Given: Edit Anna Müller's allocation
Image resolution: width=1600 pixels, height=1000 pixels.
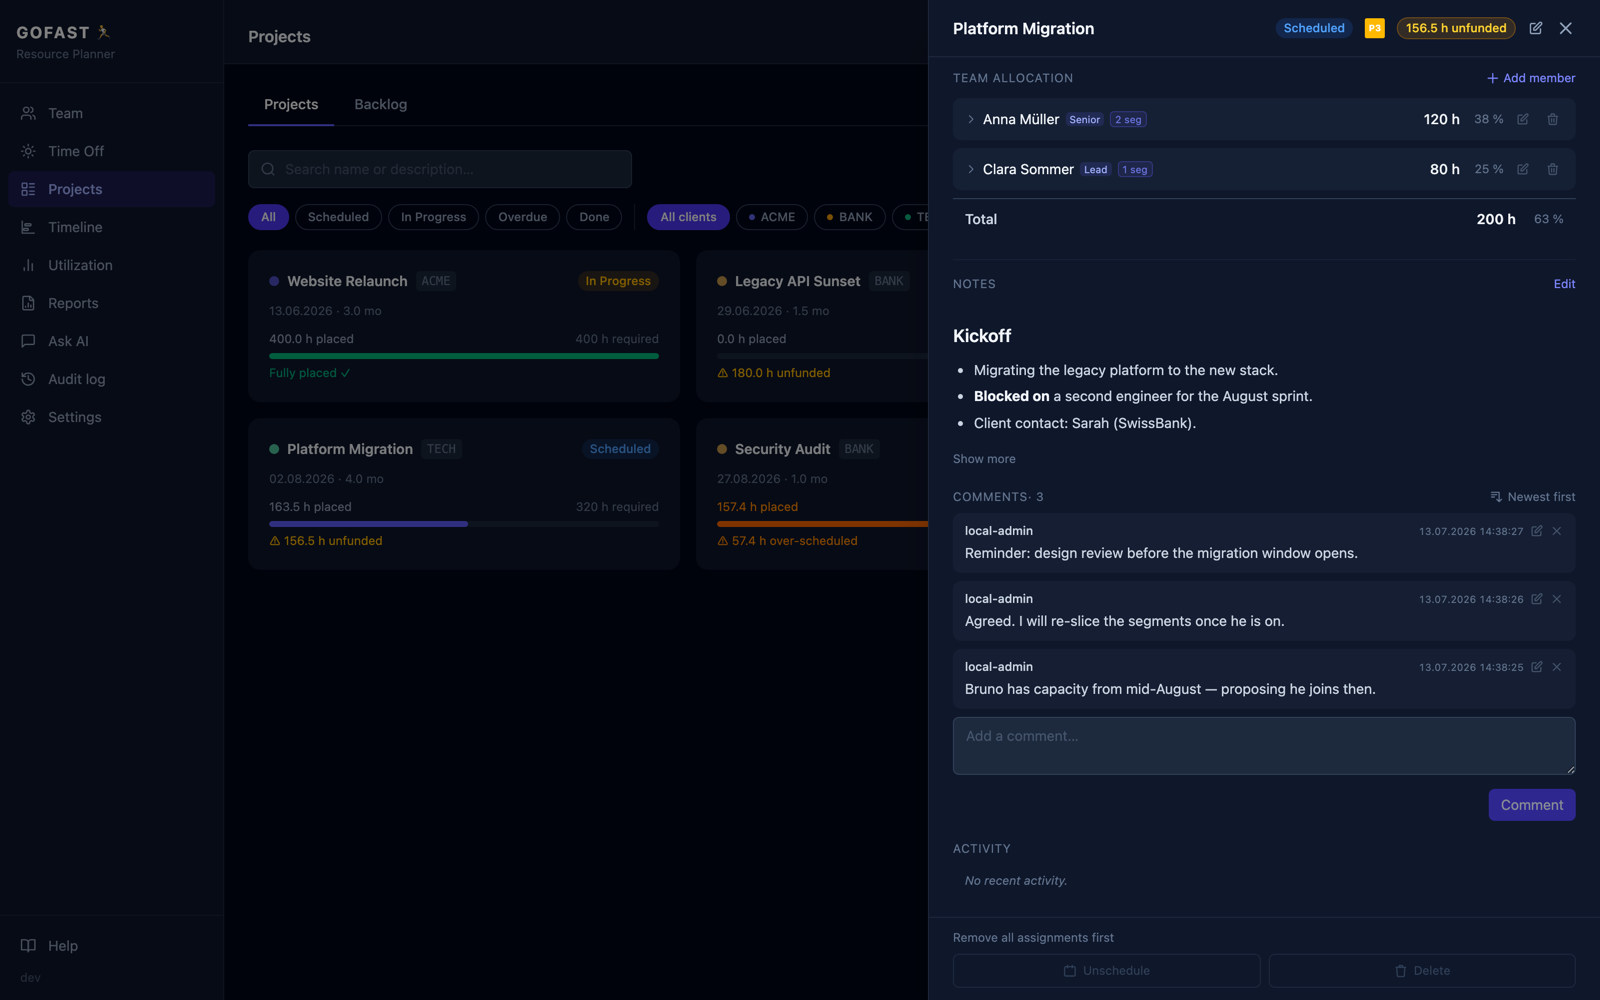Looking at the screenshot, I should tap(1522, 119).
